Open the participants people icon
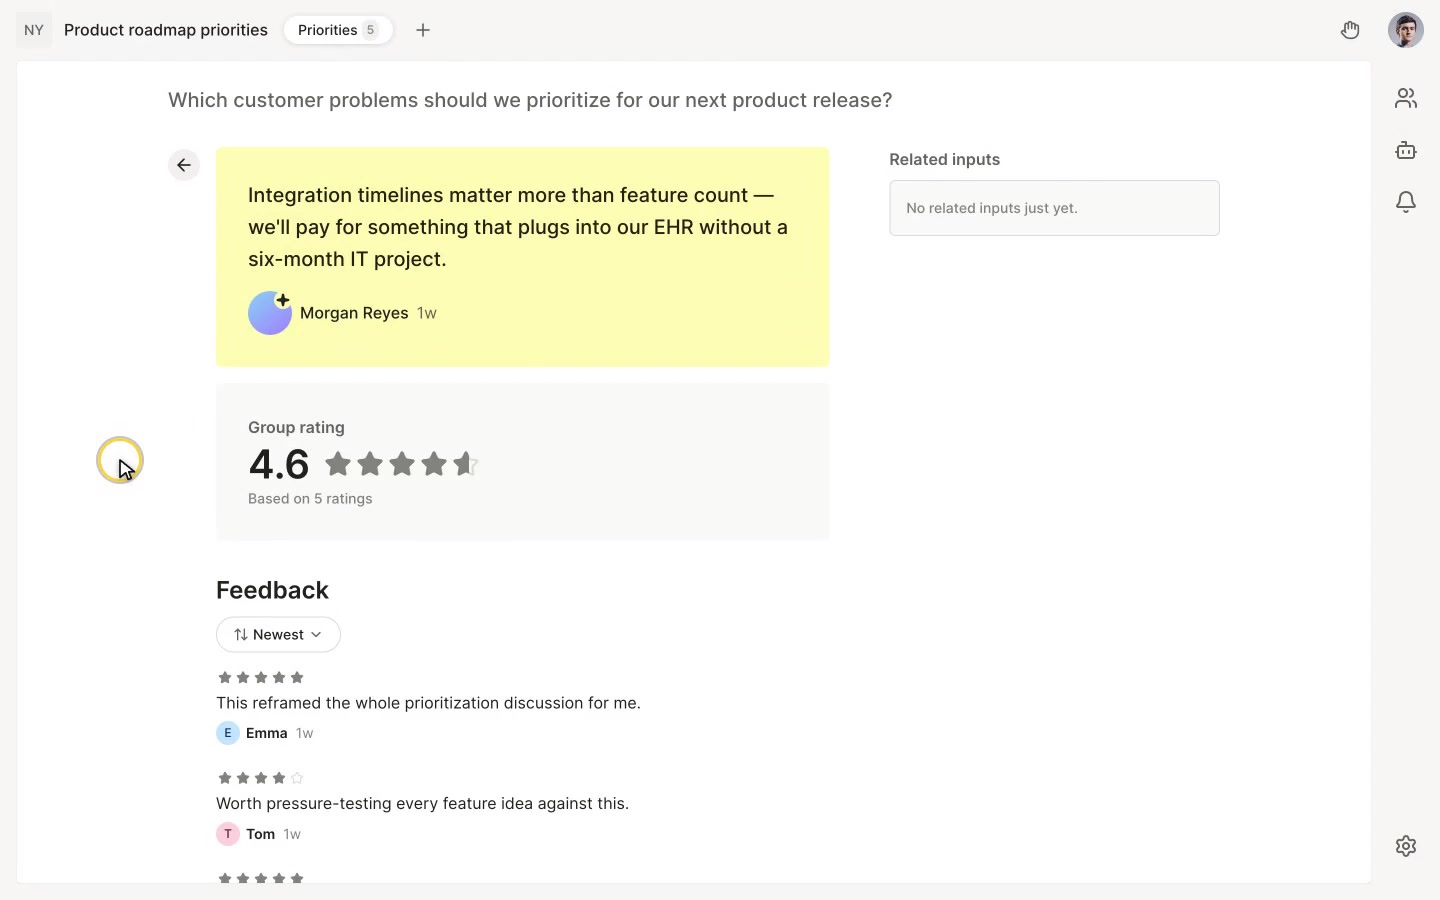 pyautogui.click(x=1406, y=98)
